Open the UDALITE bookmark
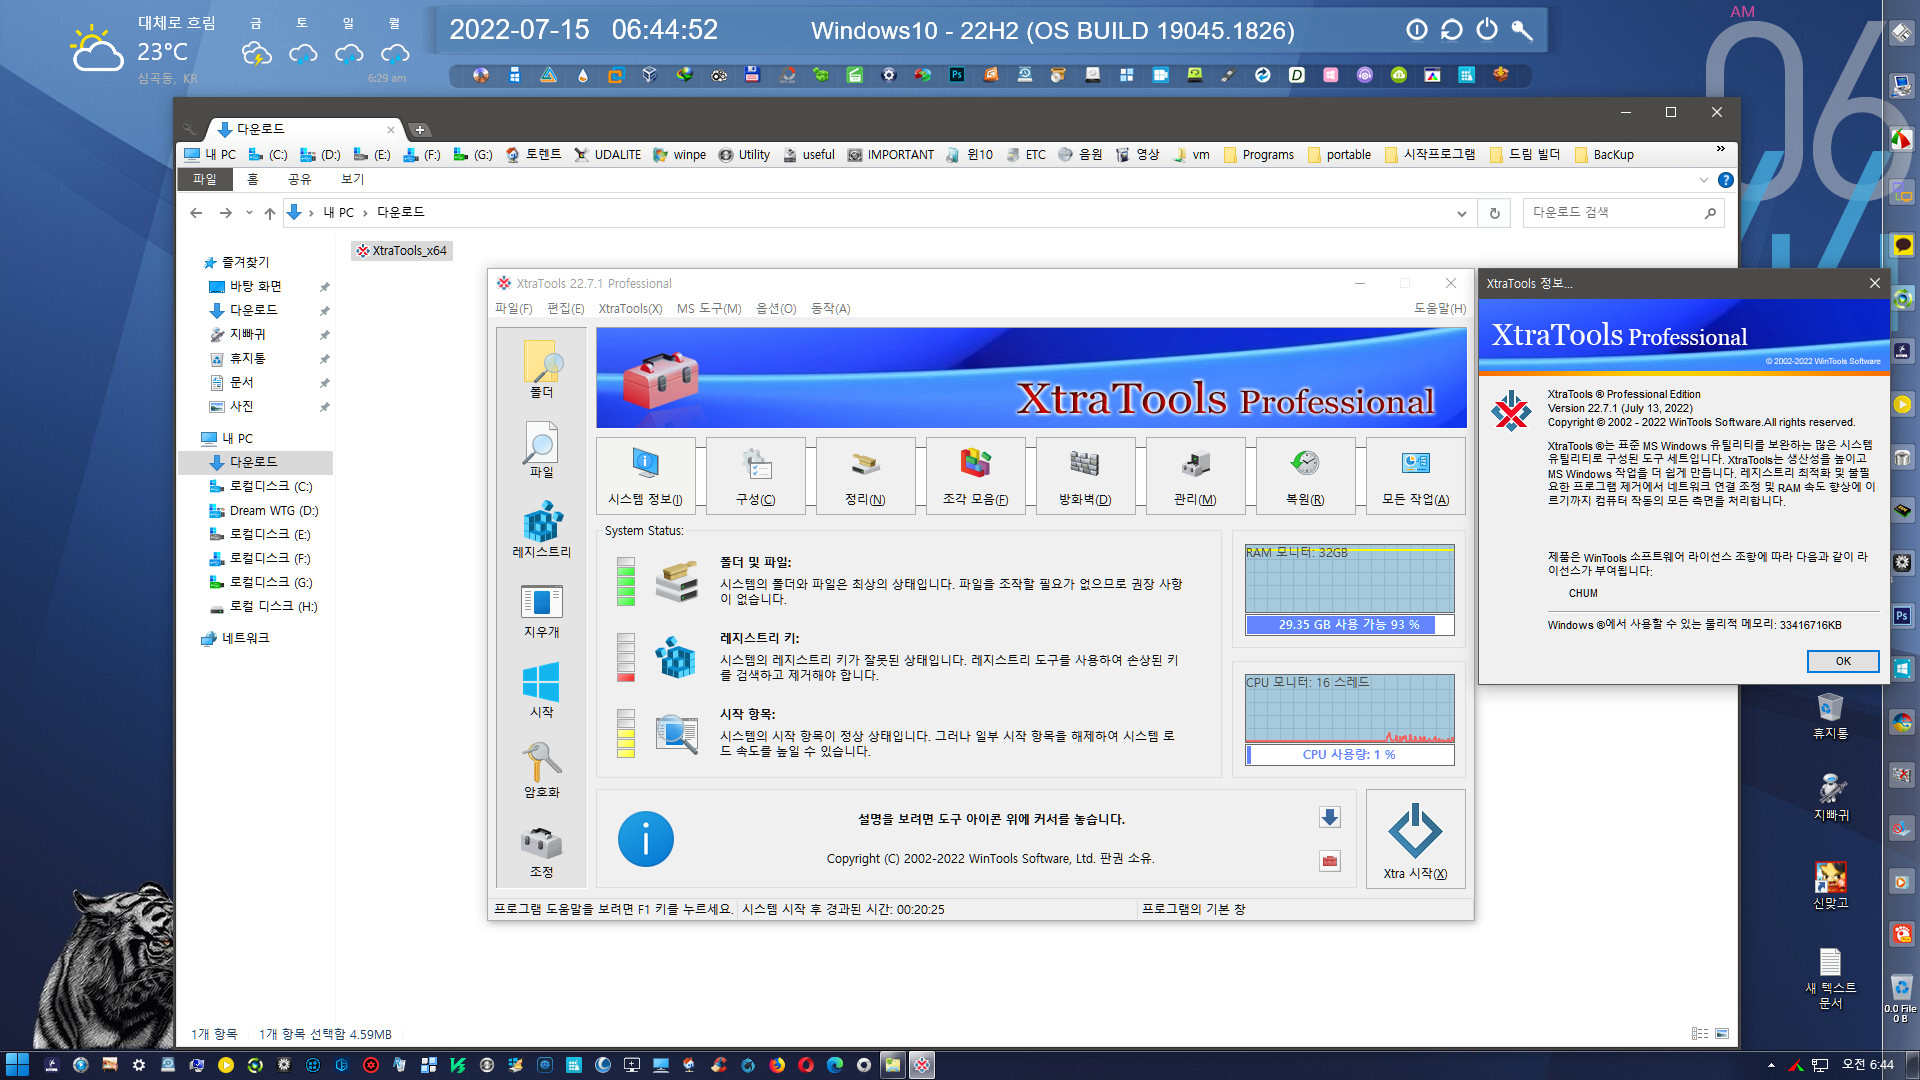Viewport: 1920px width, 1080px height. click(x=608, y=154)
